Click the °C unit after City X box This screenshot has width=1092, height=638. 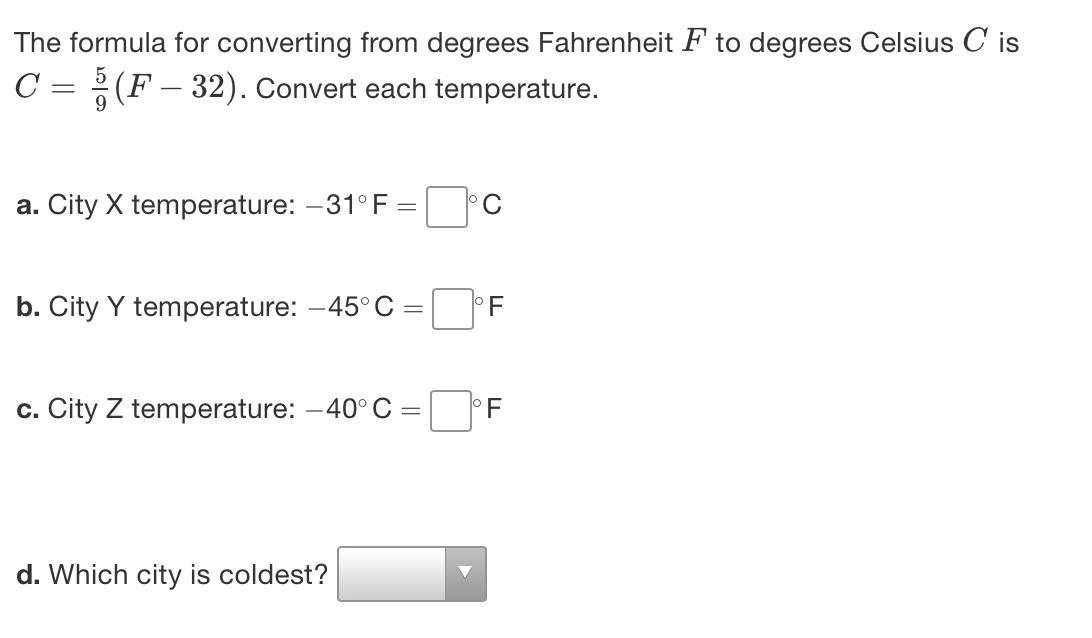[x=487, y=206]
